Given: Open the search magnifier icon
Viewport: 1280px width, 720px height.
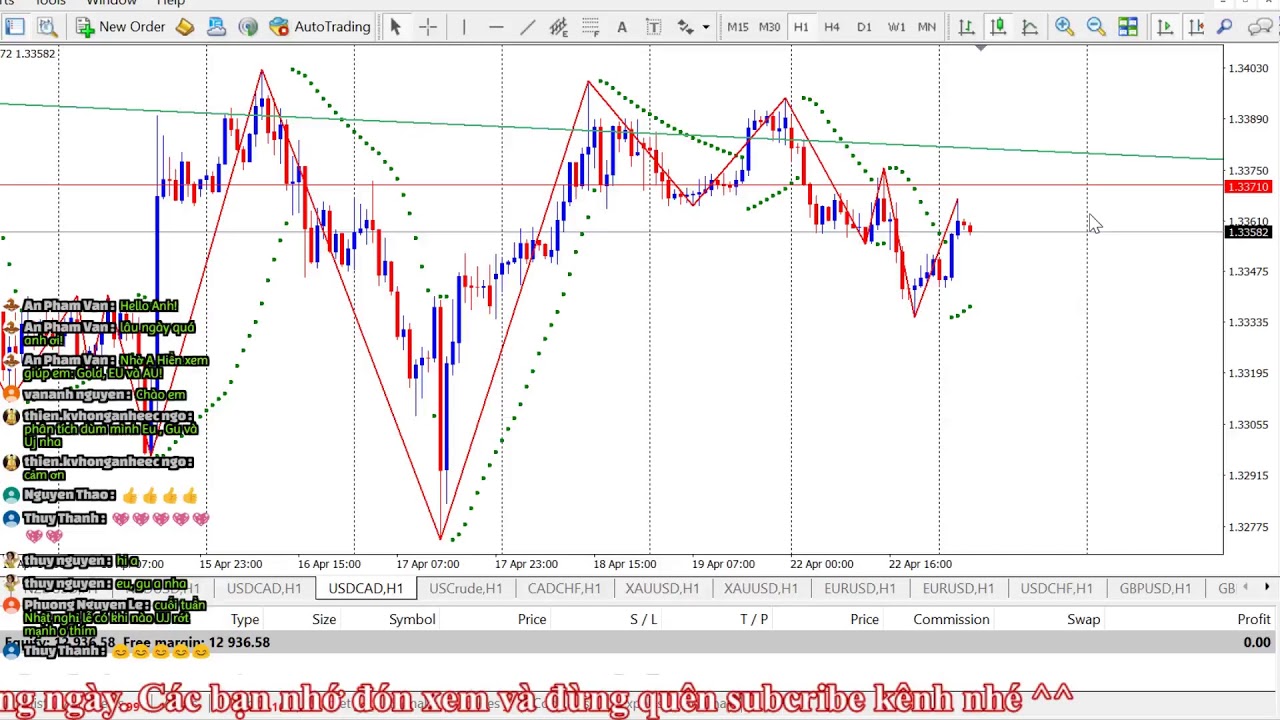Looking at the screenshot, I should (1224, 27).
